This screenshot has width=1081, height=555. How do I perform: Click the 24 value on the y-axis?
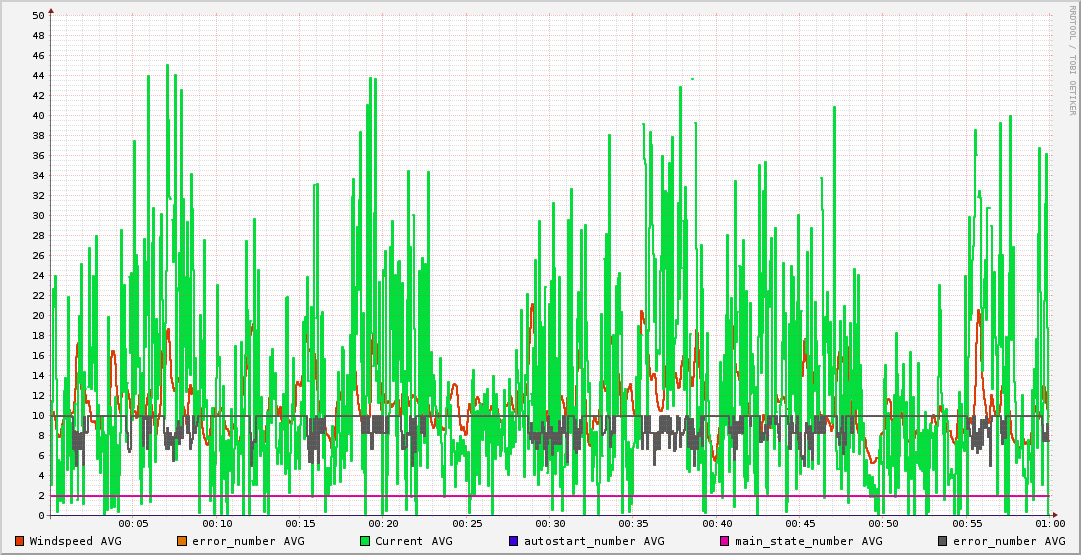(x=38, y=275)
